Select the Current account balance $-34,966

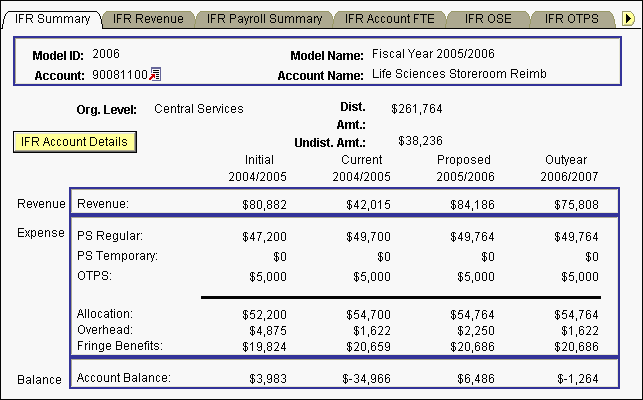(365, 378)
